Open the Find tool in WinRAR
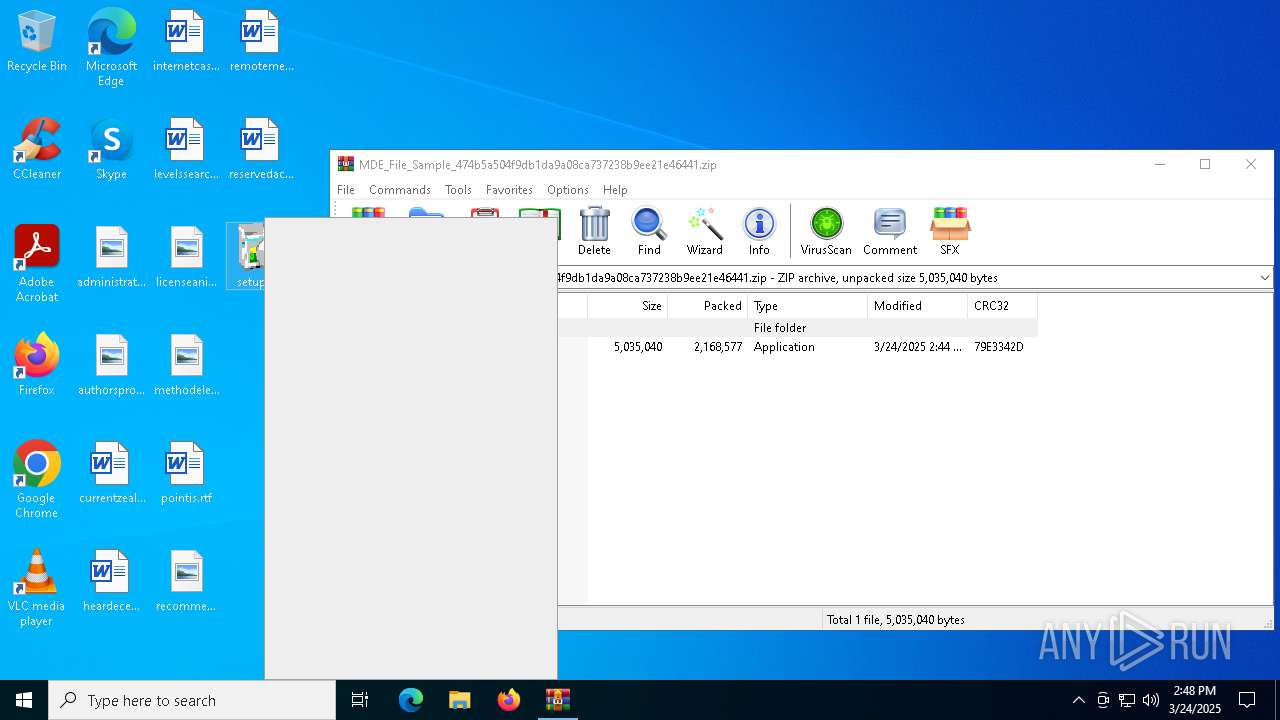Screen dimensions: 1280x720 coord(649,232)
